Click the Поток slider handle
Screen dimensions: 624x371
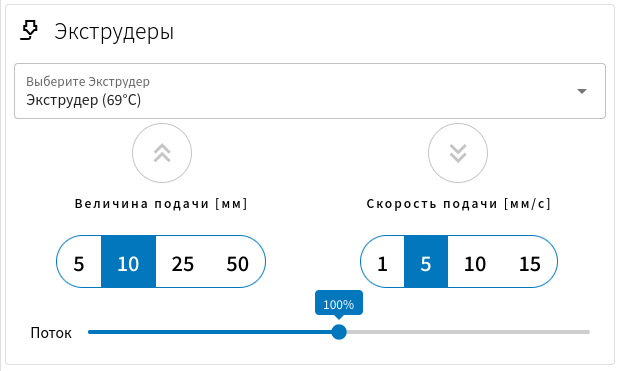click(339, 332)
